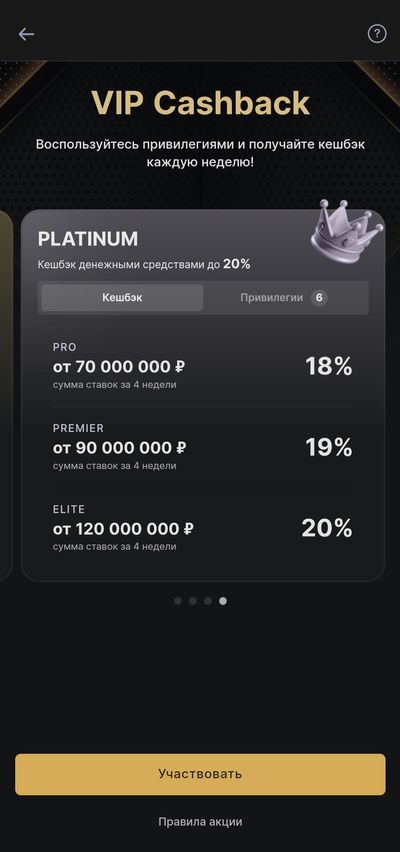400x852 pixels.
Task: Select the ELITE 20% cashback row
Action: [203, 528]
